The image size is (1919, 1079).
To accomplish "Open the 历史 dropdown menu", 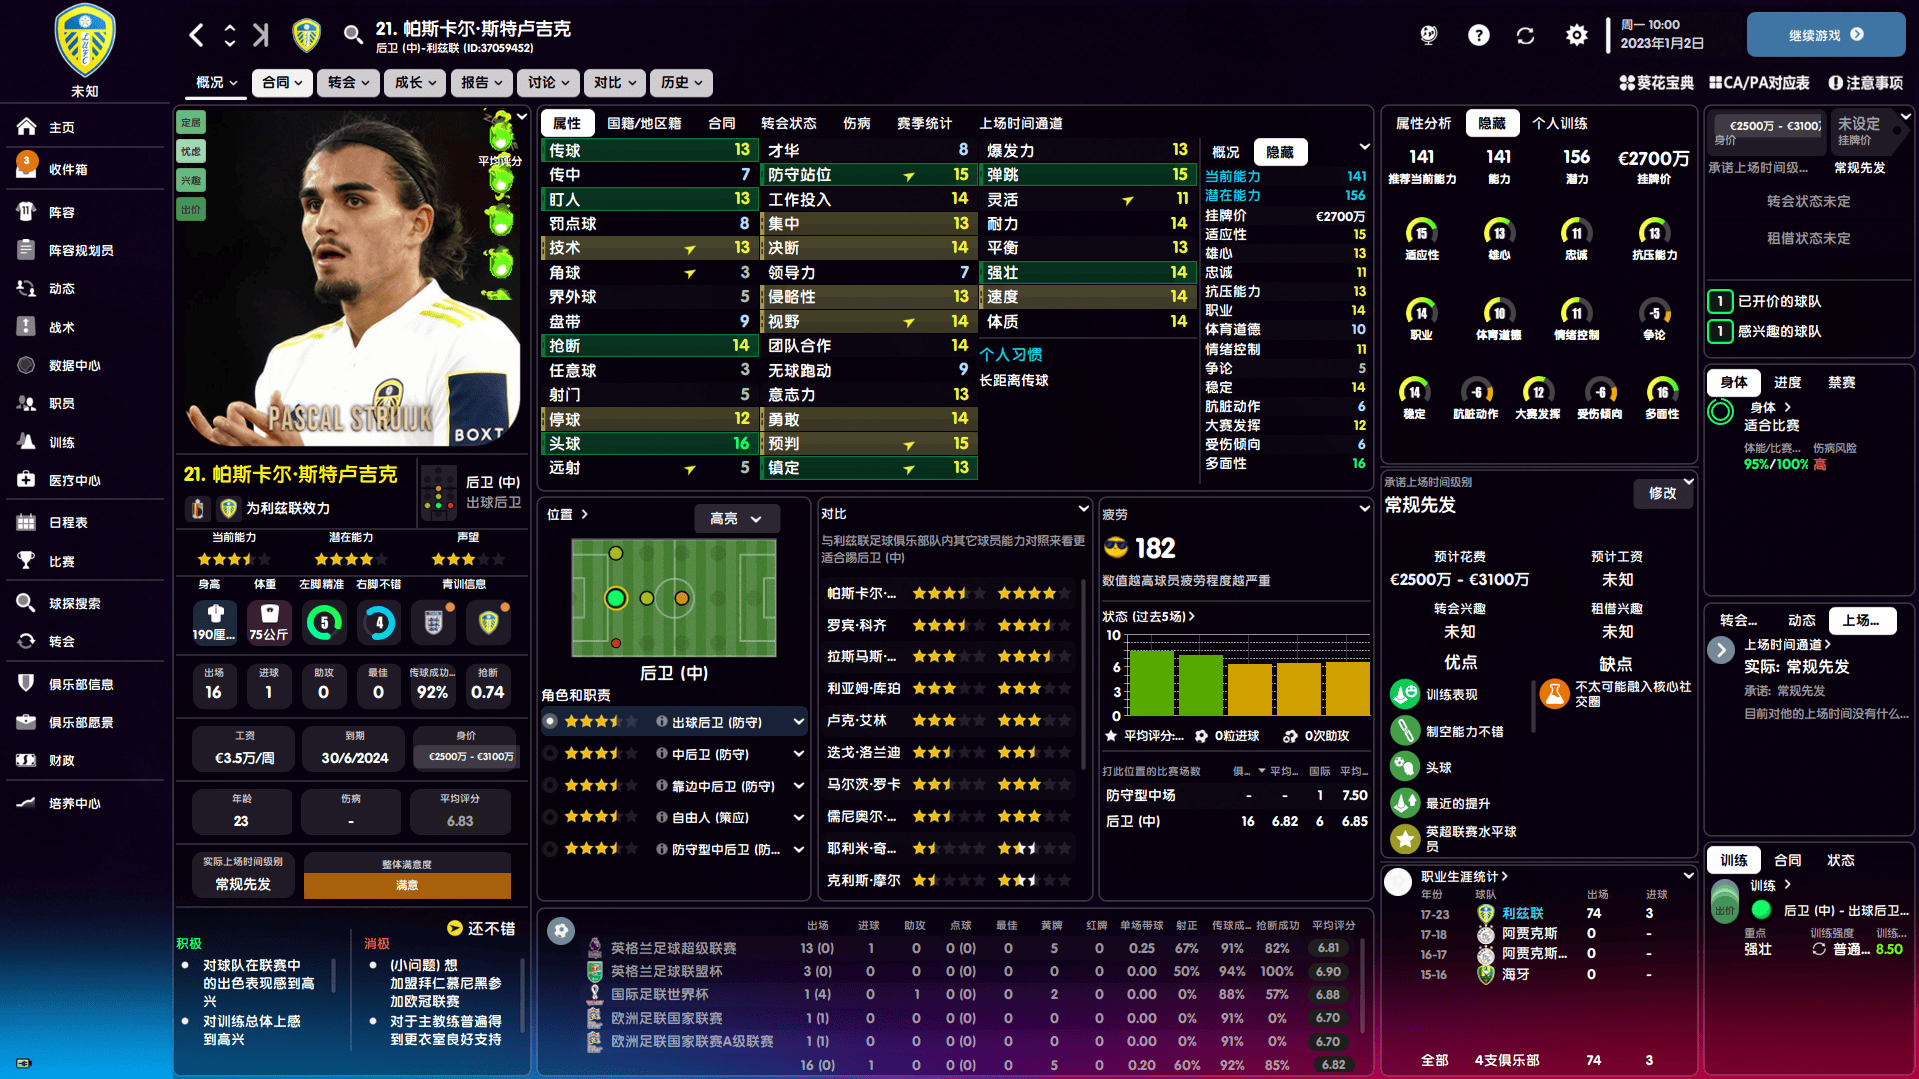I will pos(681,82).
